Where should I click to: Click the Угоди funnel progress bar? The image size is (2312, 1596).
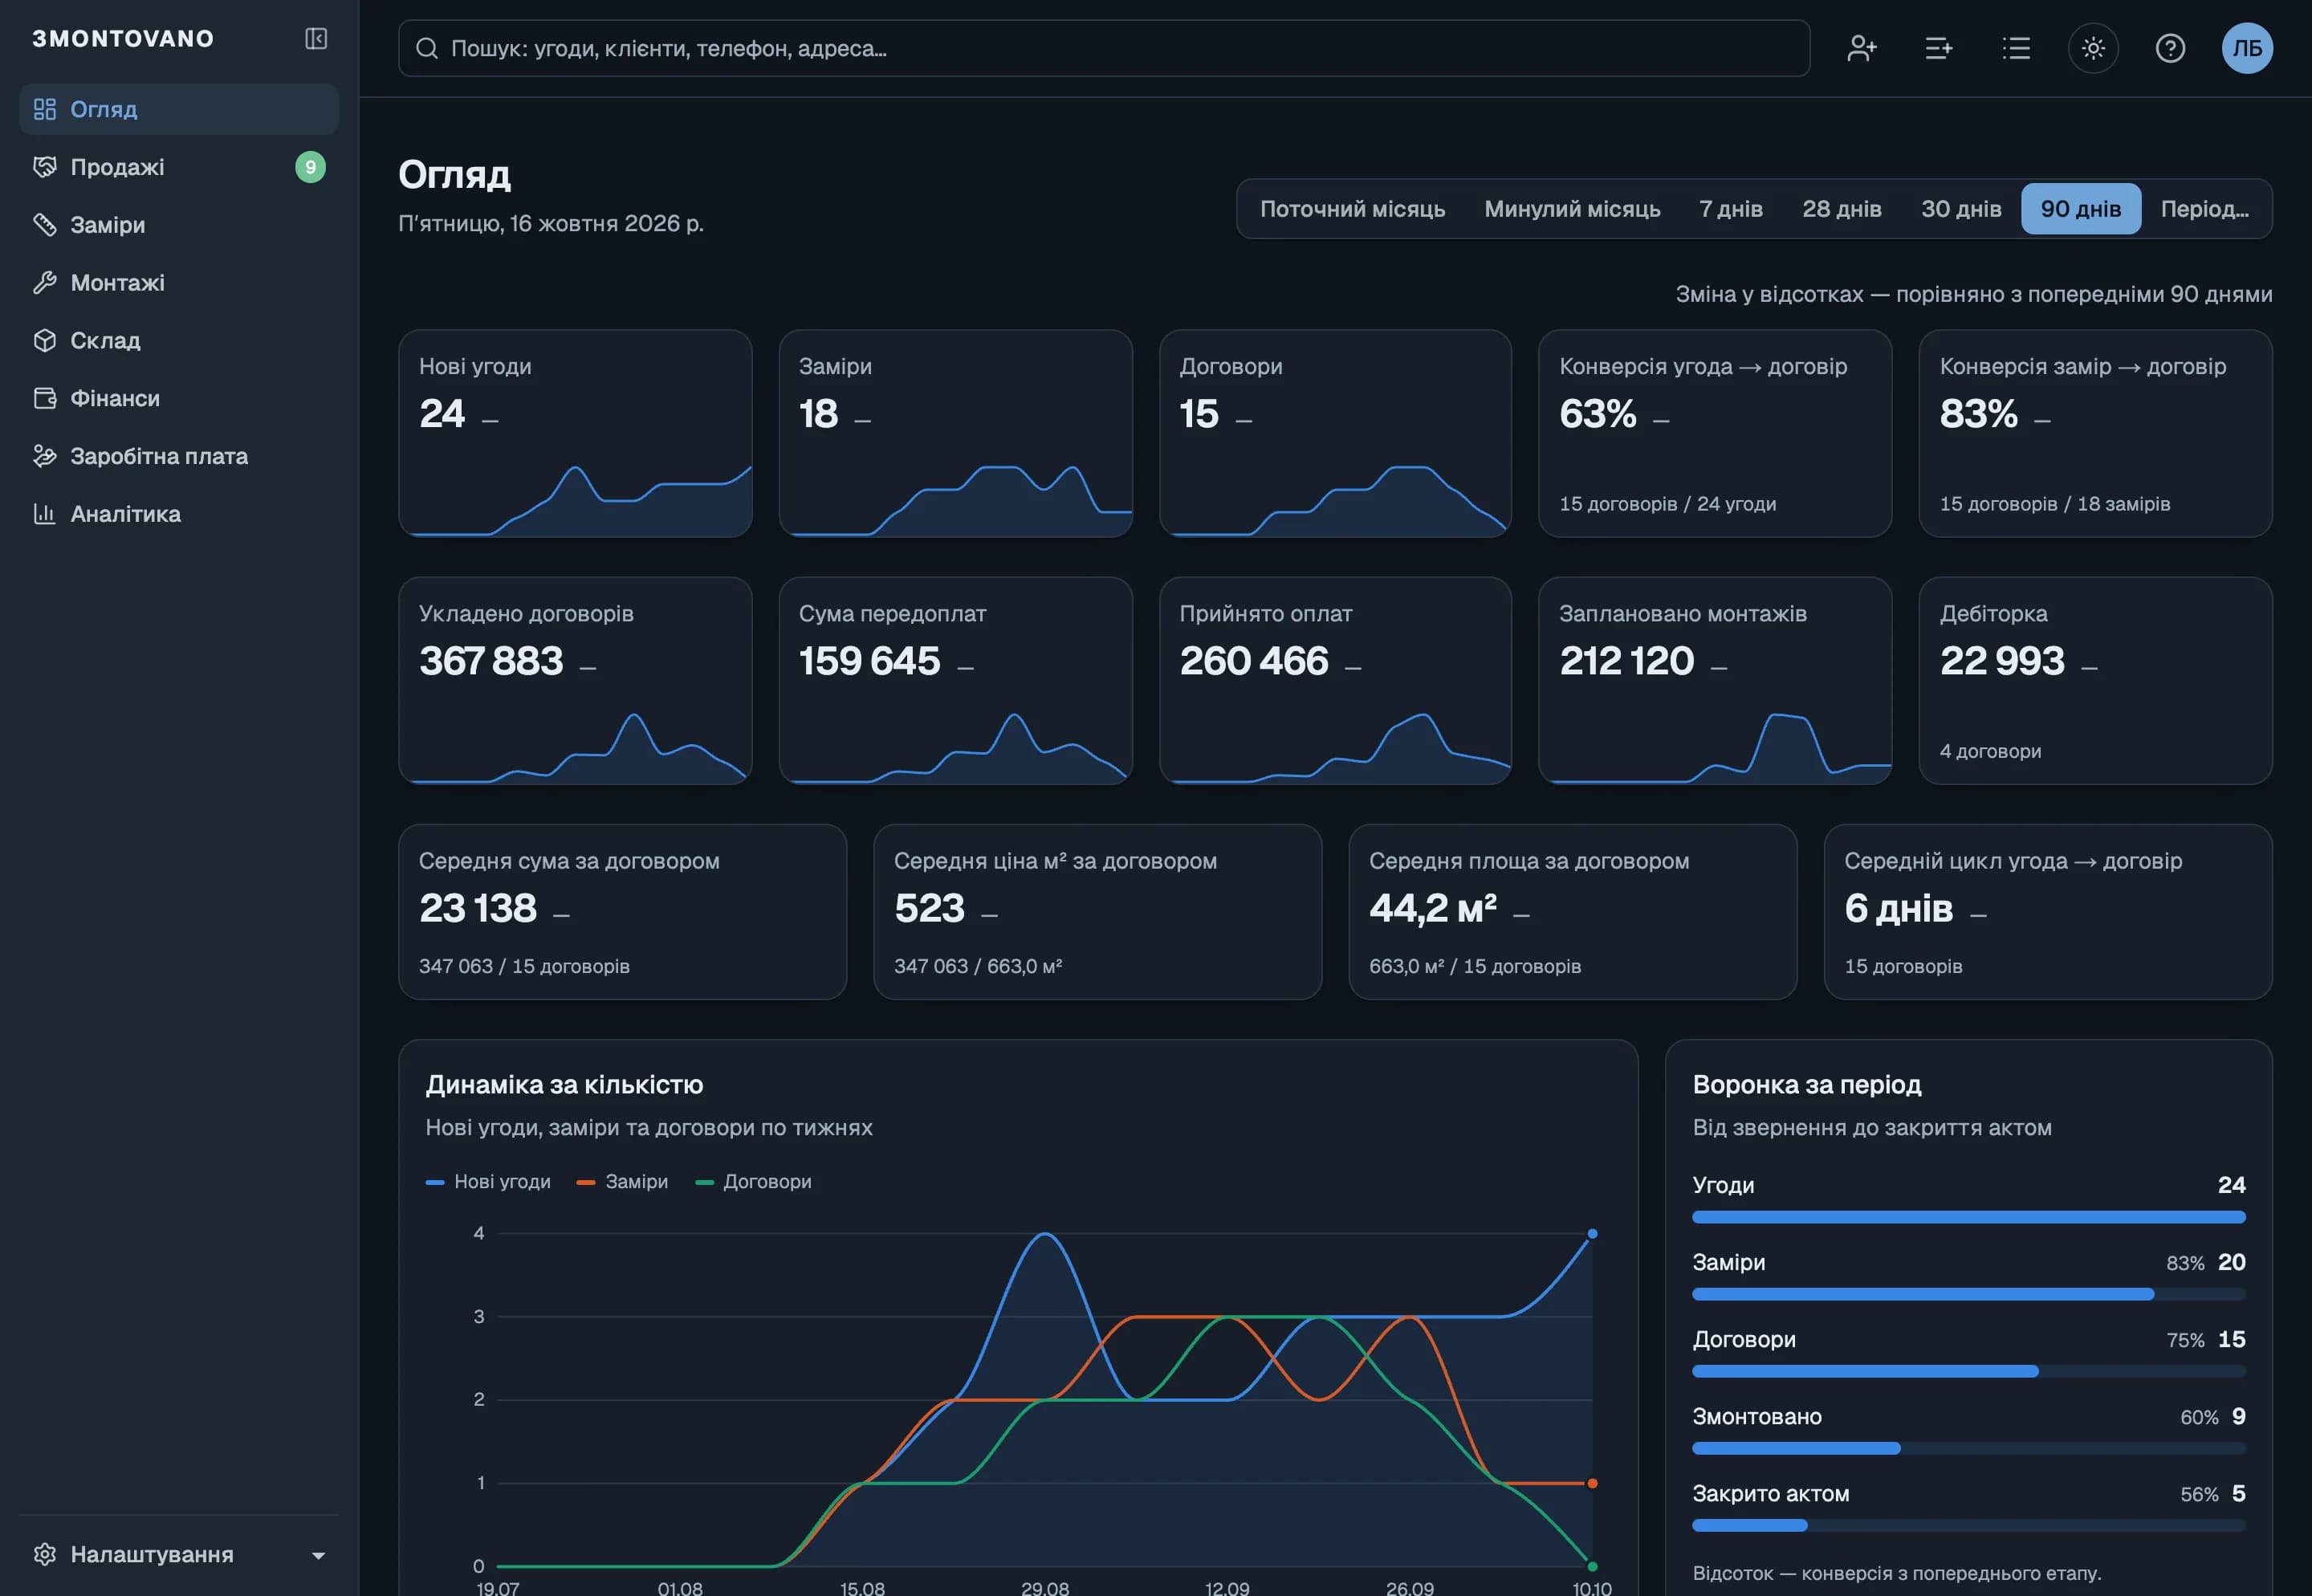pos(1968,1217)
